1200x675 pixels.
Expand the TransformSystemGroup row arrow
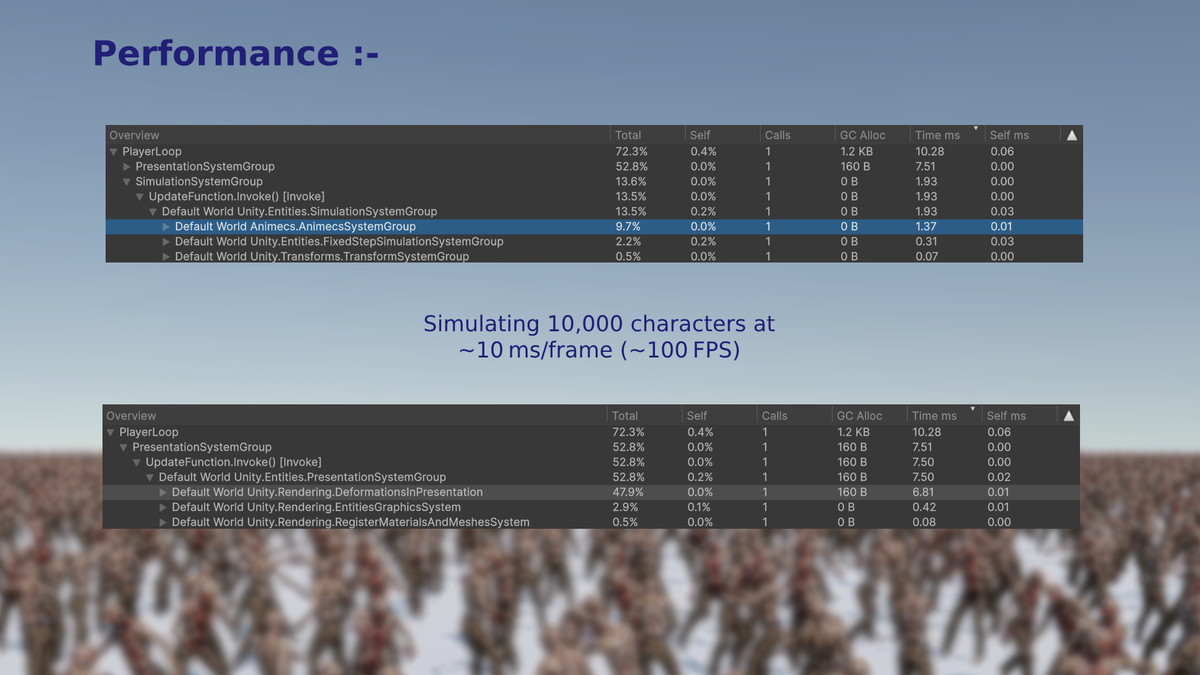(x=166, y=257)
